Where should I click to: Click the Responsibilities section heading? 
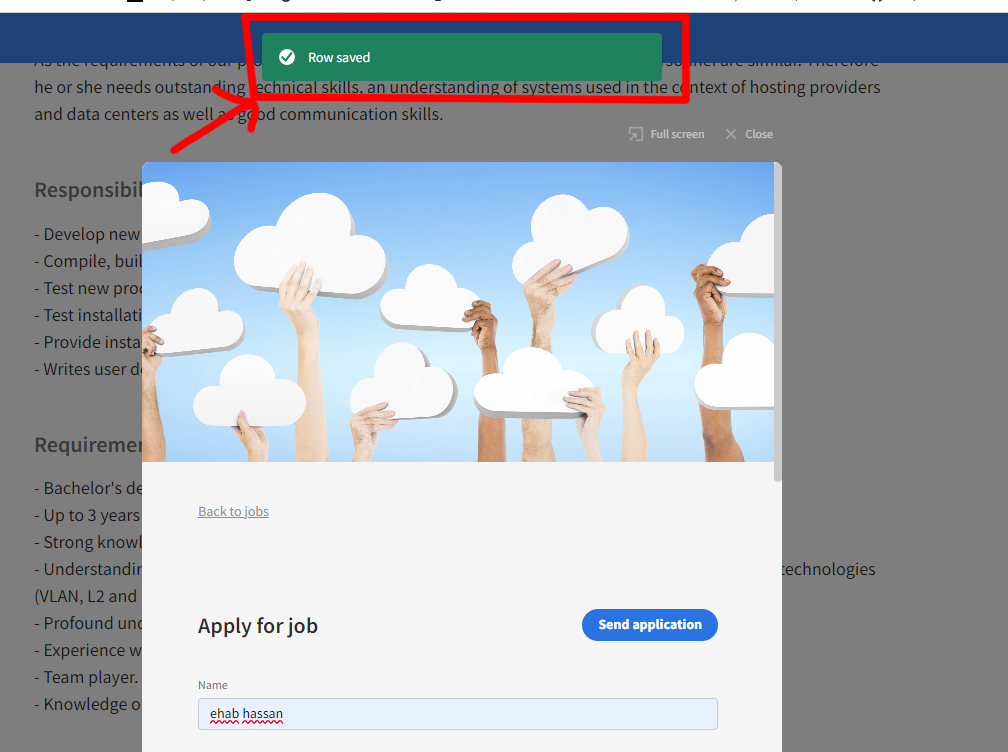point(88,189)
